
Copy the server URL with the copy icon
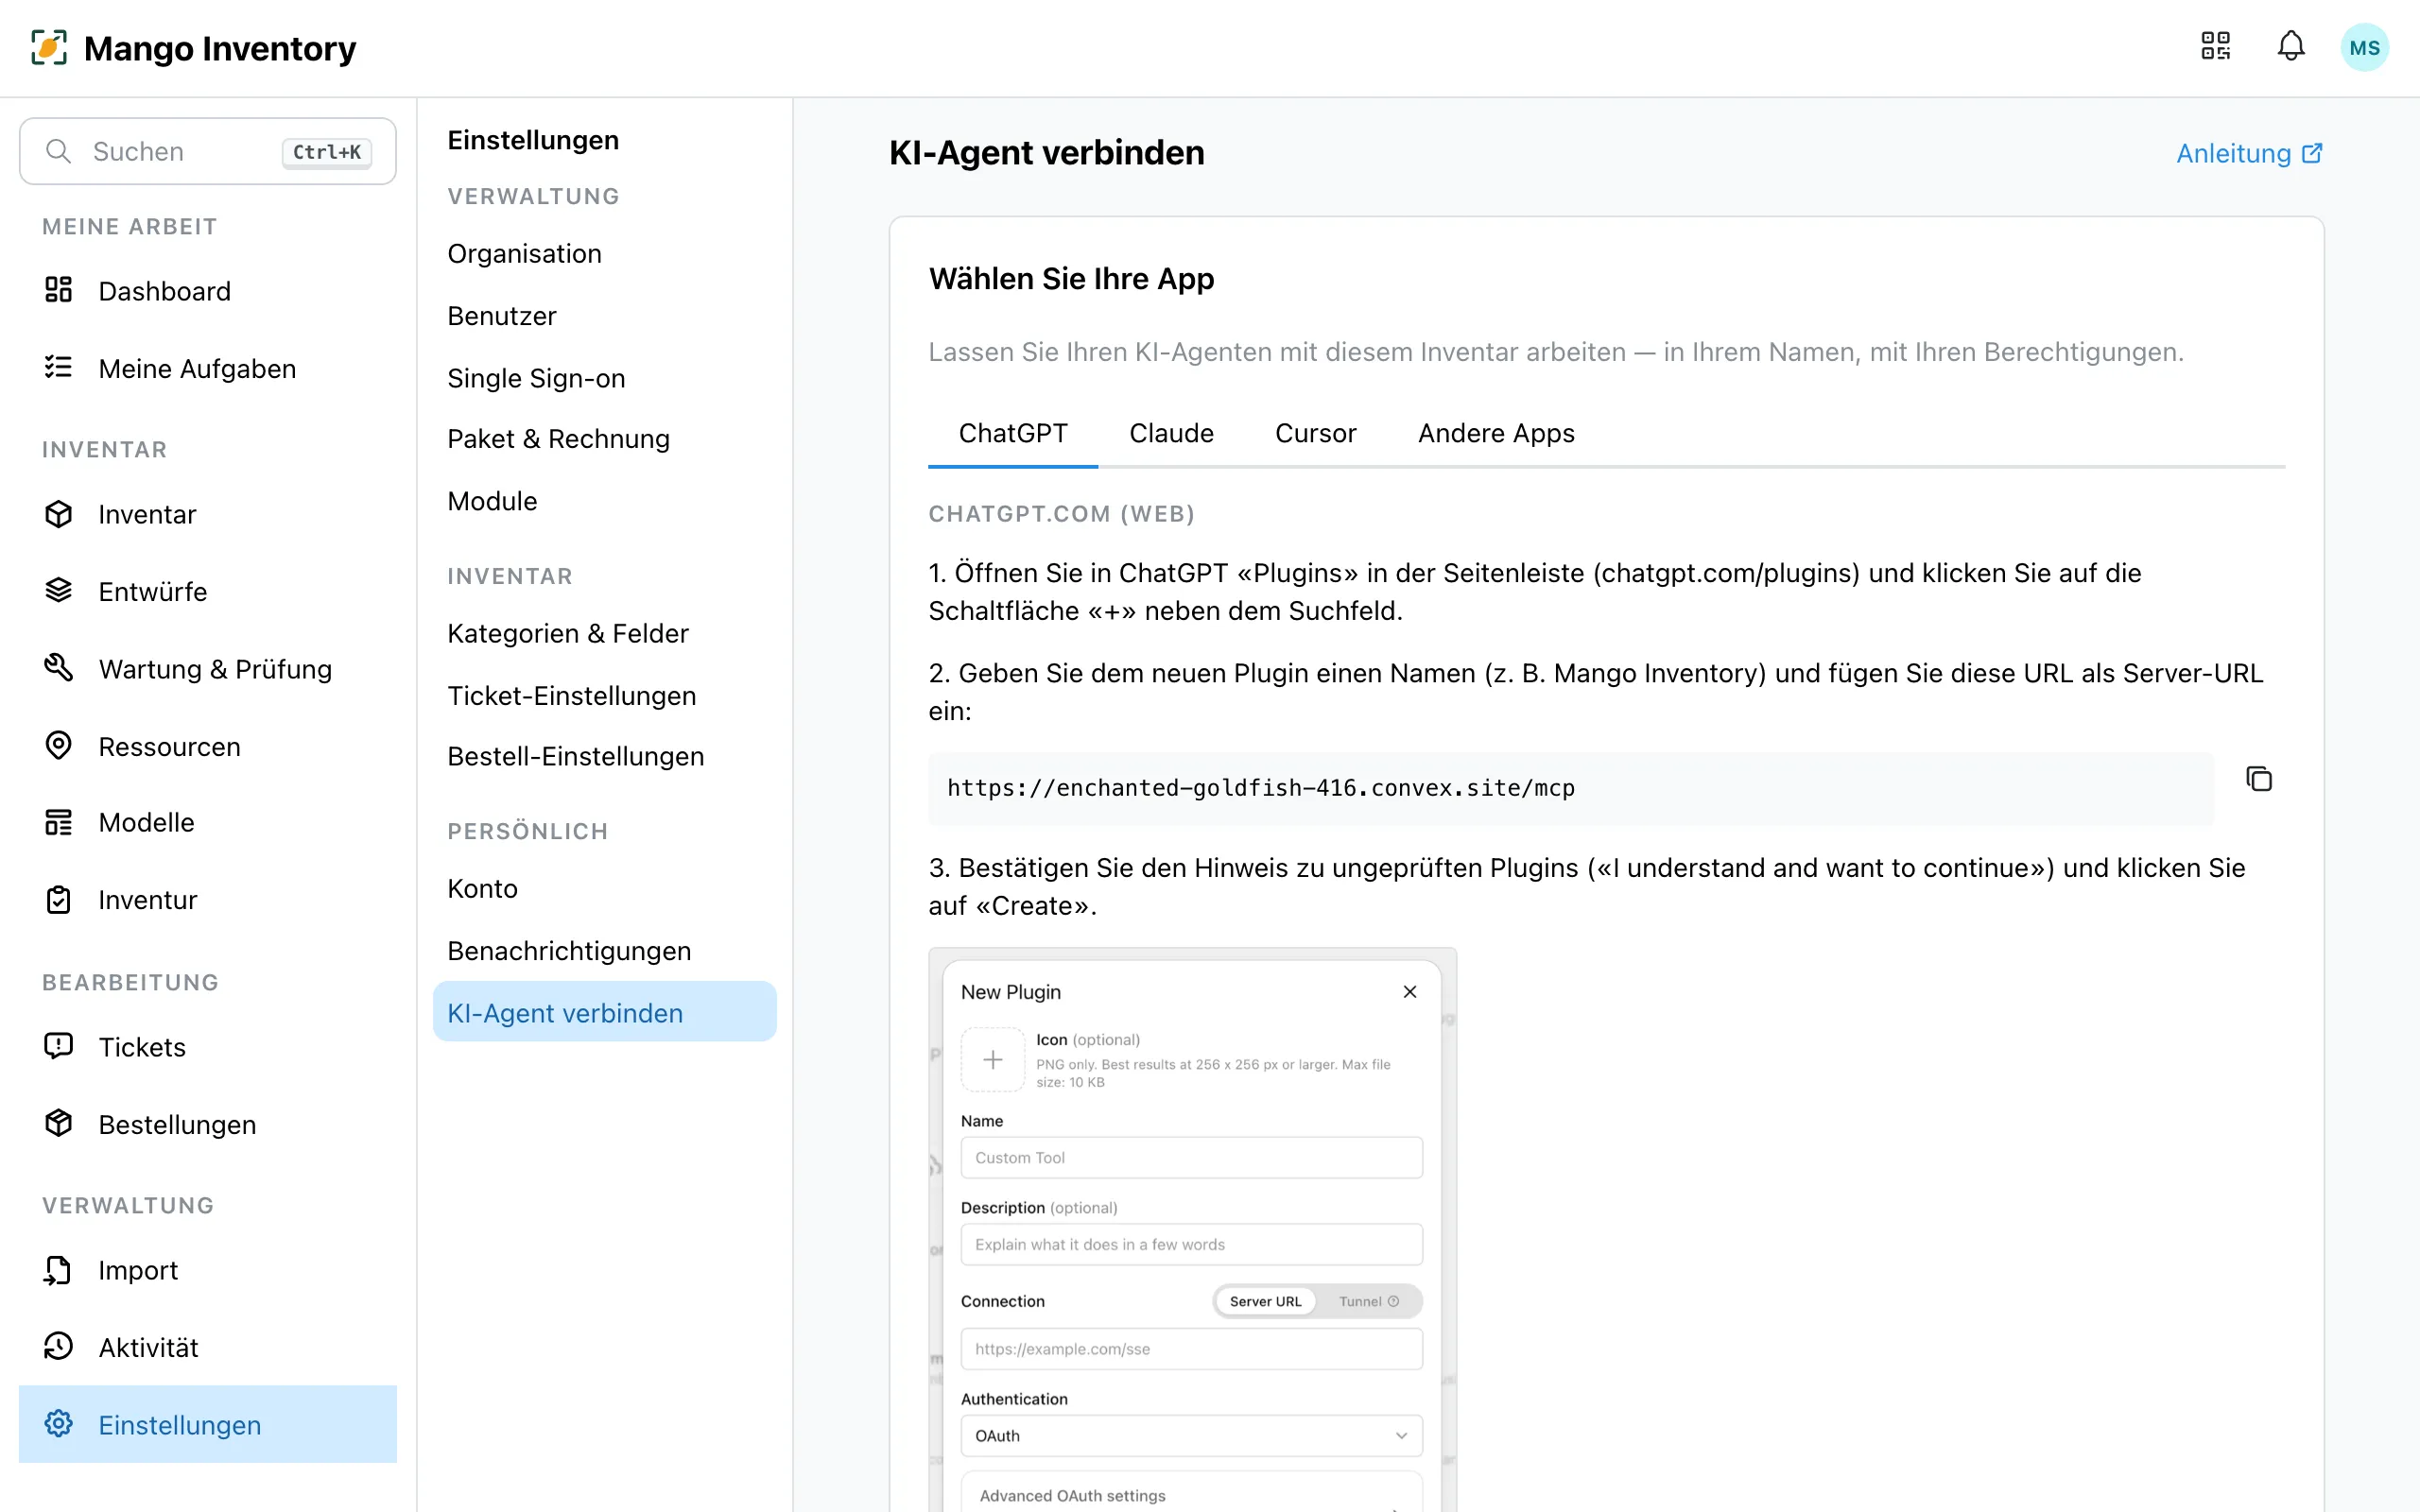point(2259,779)
